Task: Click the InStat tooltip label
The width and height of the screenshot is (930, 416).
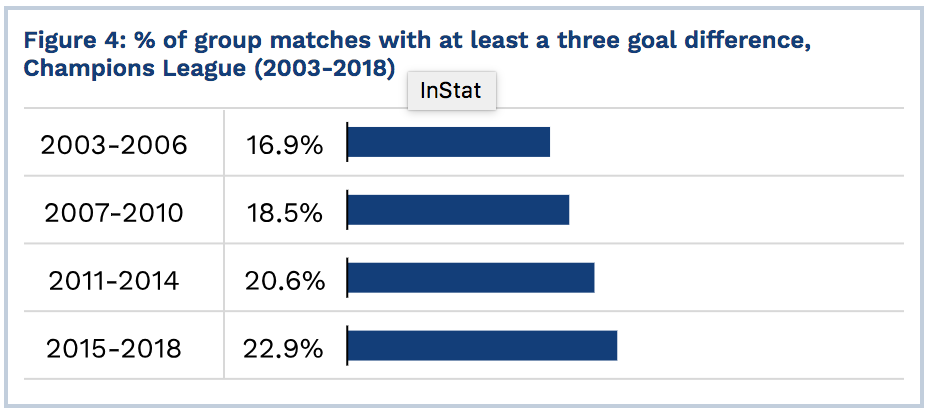Action: pyautogui.click(x=451, y=91)
